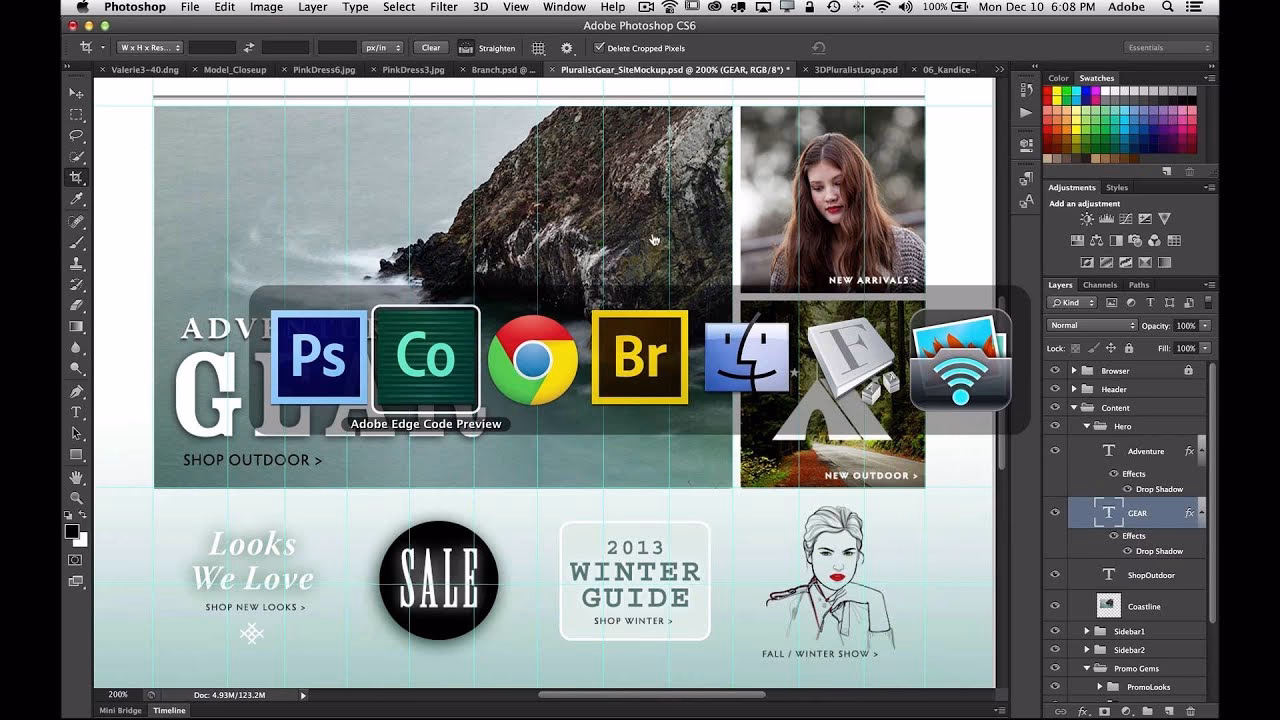Click the Clear button in the options bar
The height and width of the screenshot is (720, 1280).
[431, 47]
